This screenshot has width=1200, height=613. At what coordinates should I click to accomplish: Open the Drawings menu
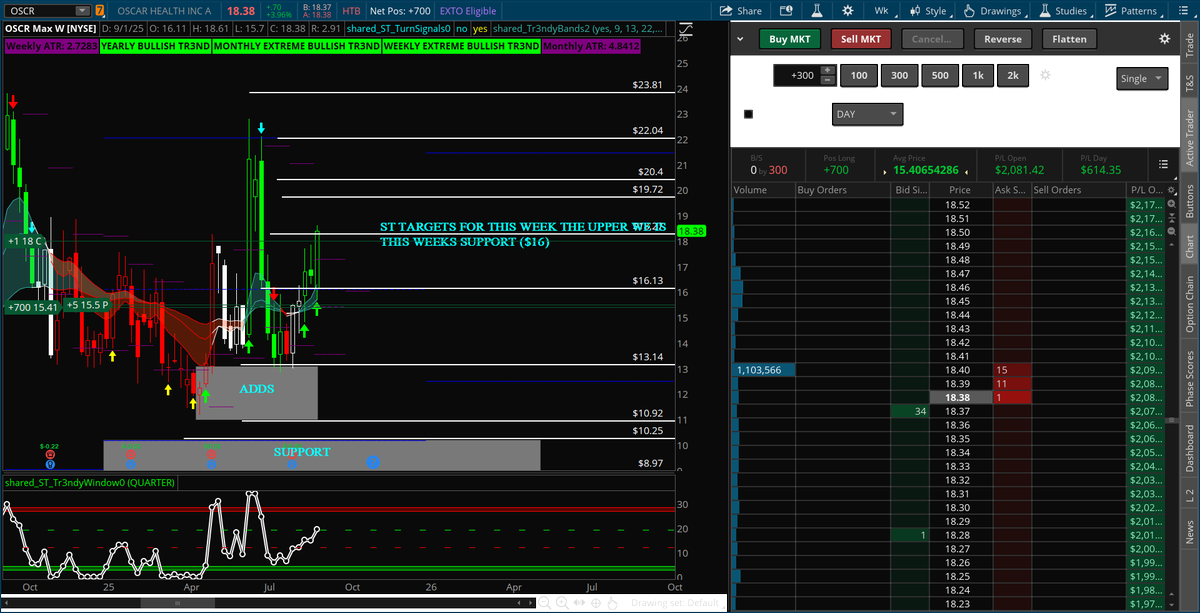coord(992,11)
